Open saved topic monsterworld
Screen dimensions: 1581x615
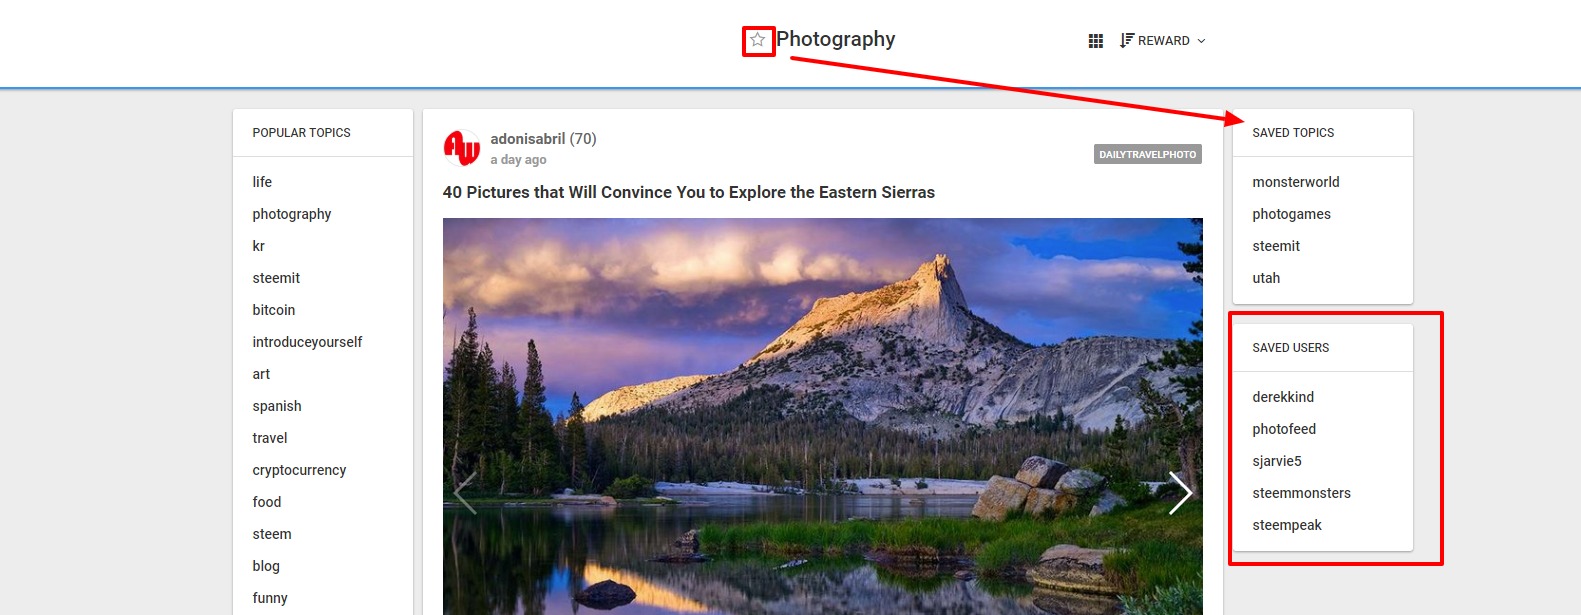click(x=1295, y=182)
